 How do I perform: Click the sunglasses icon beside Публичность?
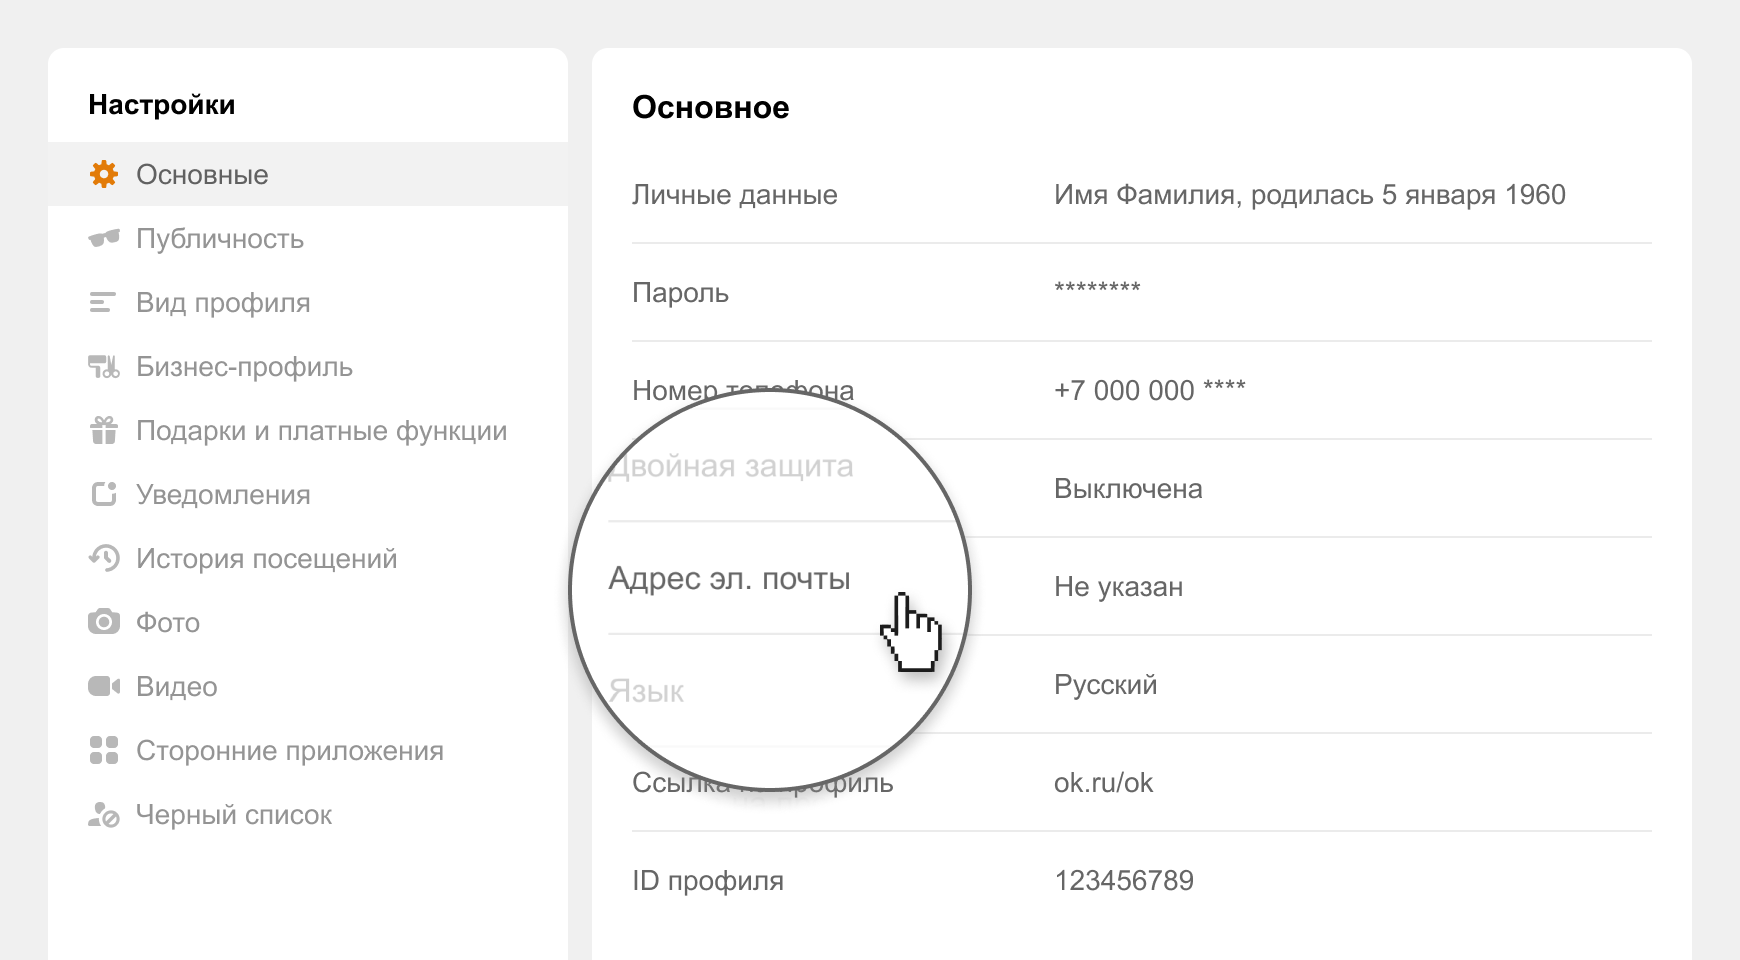(x=104, y=238)
